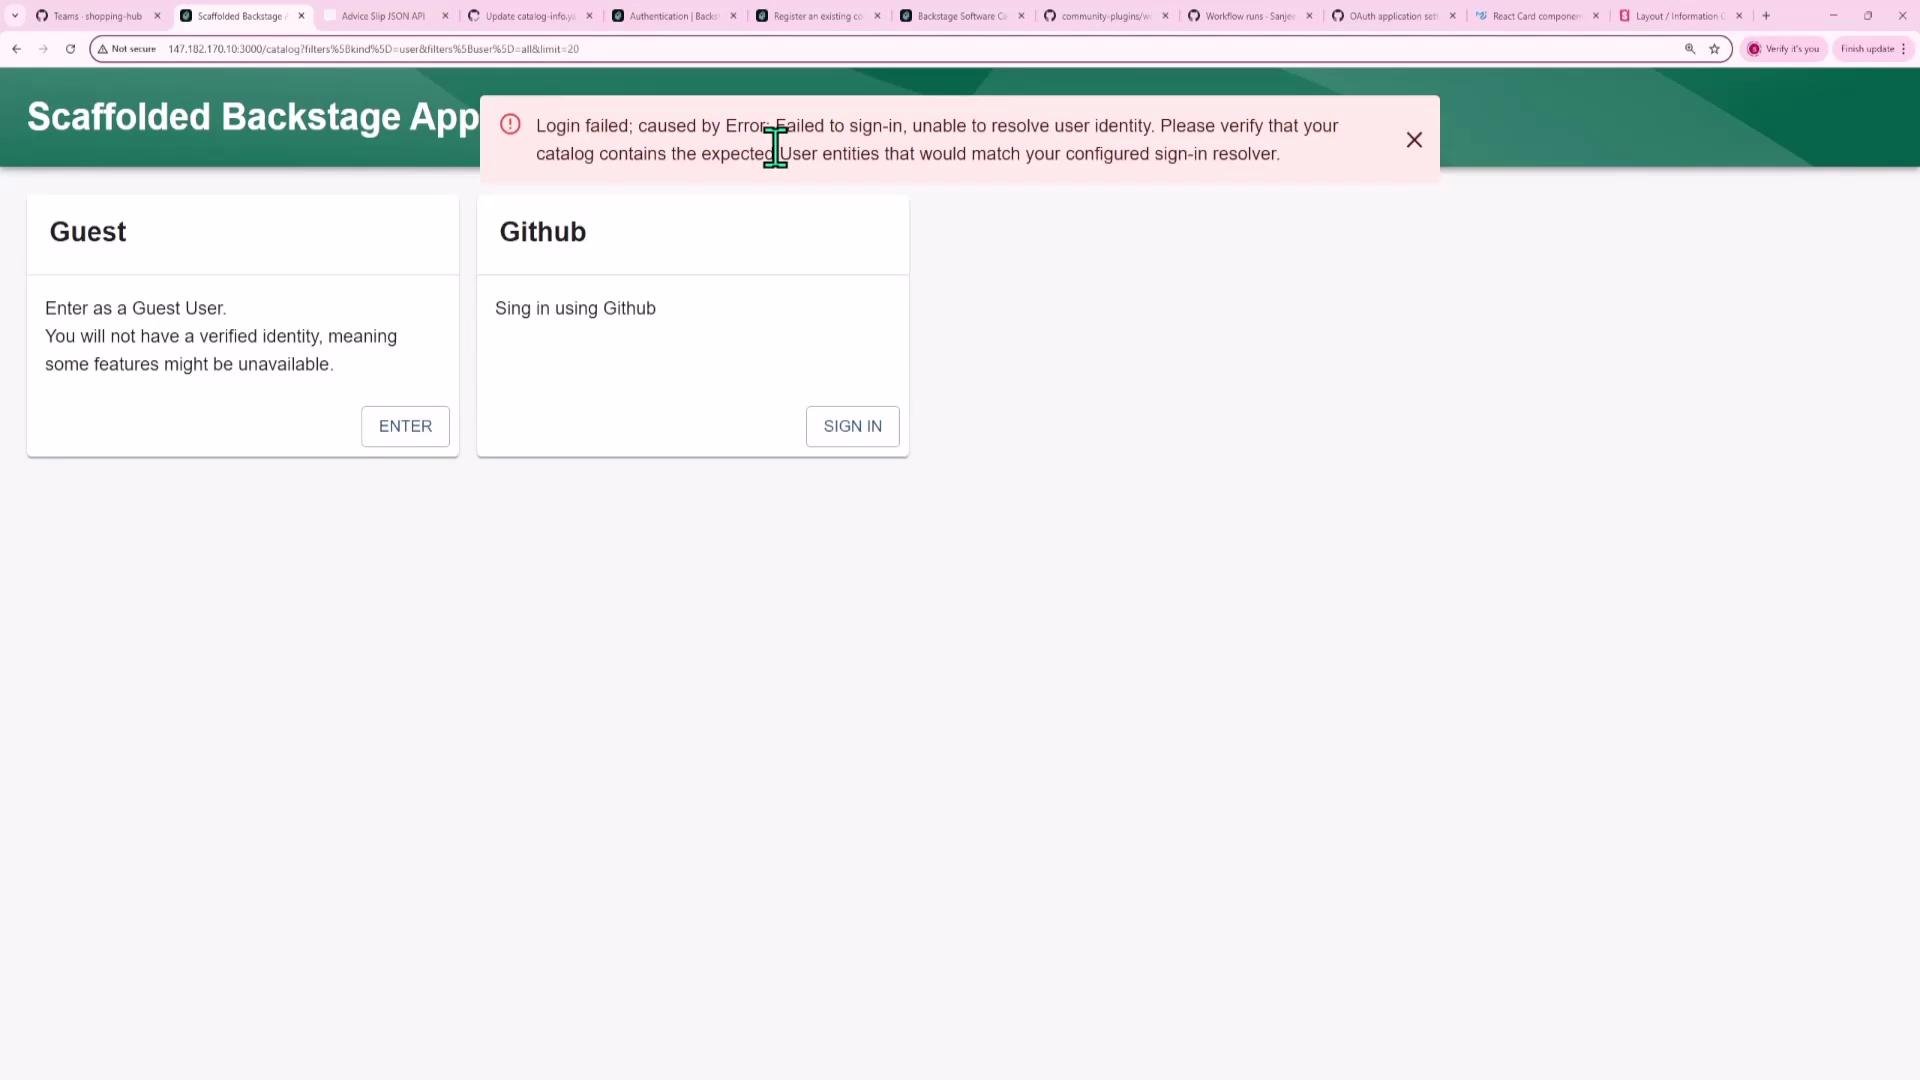Click the Scaffolded Backstage App title
Viewport: 1920px width, 1080px height.
[x=253, y=117]
